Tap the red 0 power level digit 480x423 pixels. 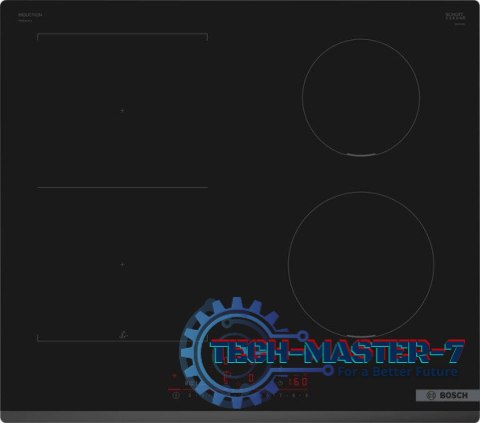[250, 378]
